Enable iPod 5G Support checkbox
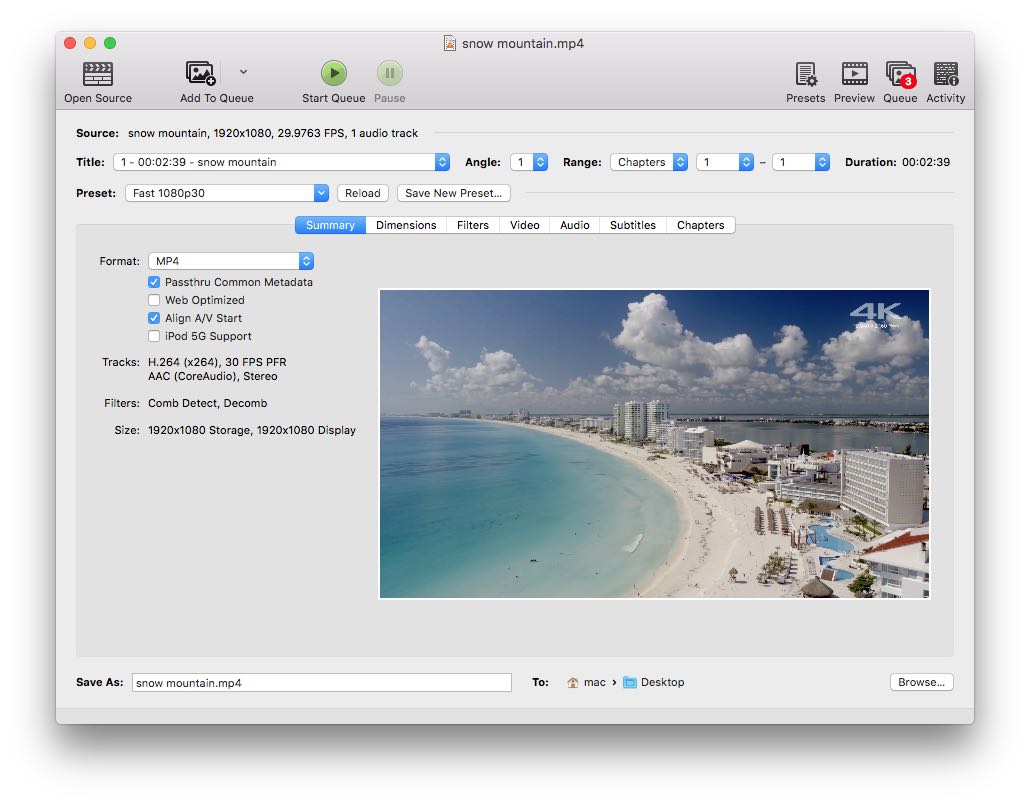This screenshot has height=804, width=1030. tap(154, 336)
